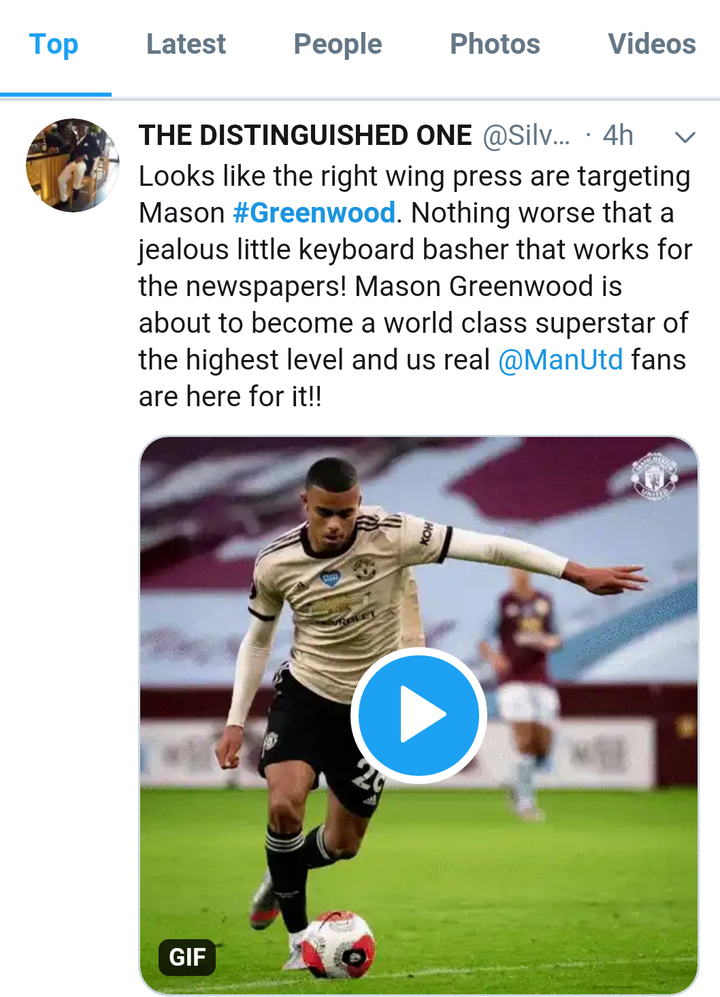The width and height of the screenshot is (720, 997).
Task: Click the Manchester United crest watermark
Action: coord(654,477)
